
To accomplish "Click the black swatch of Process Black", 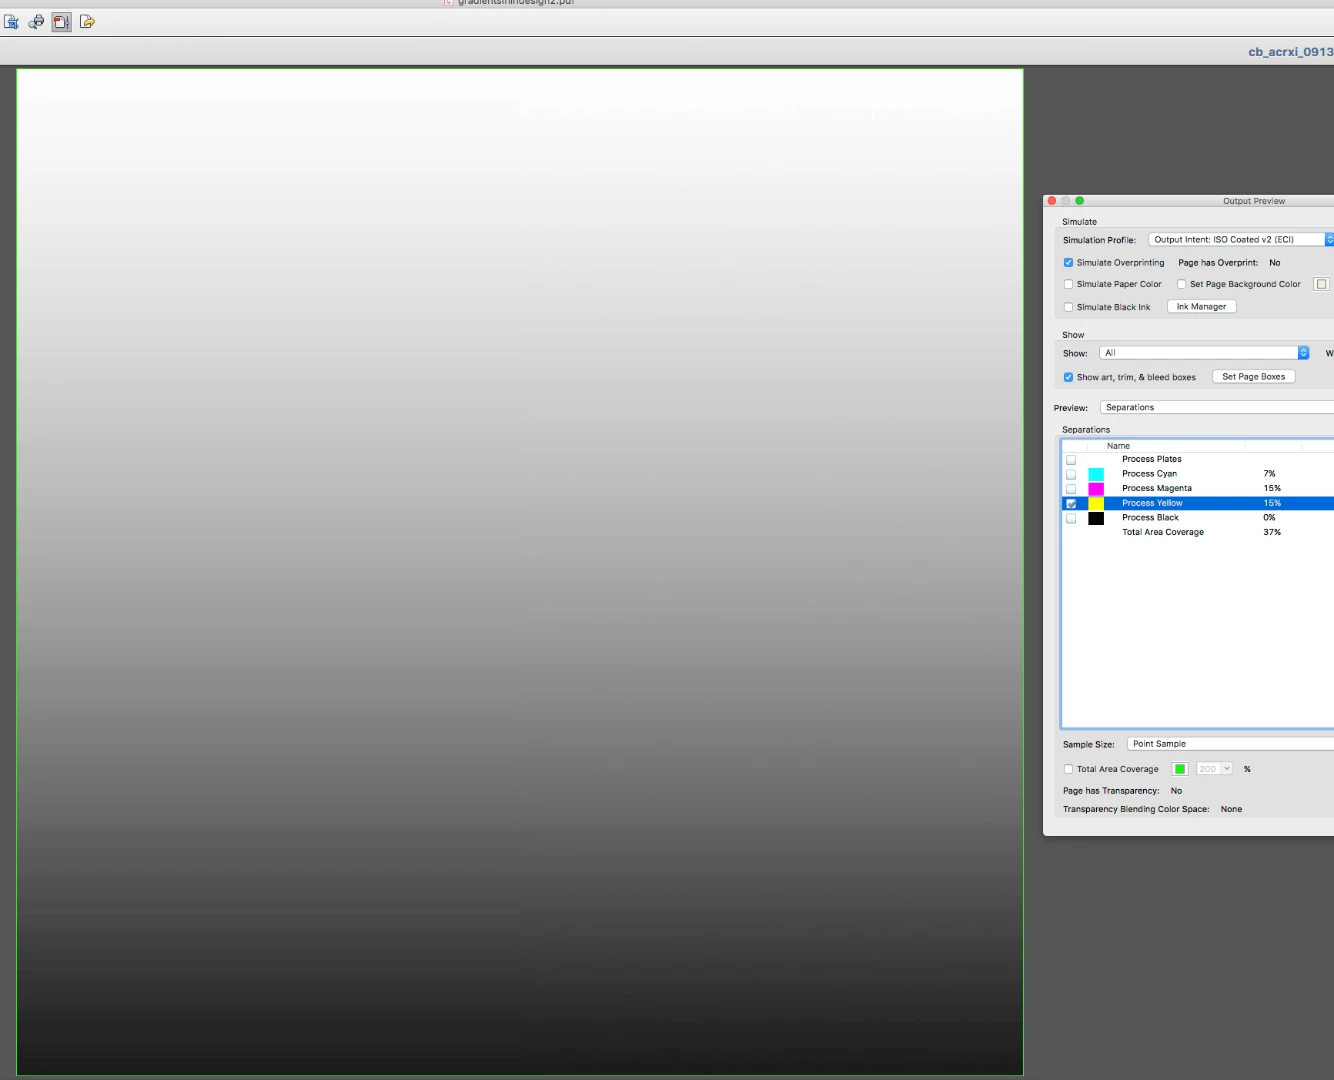I will [1096, 518].
